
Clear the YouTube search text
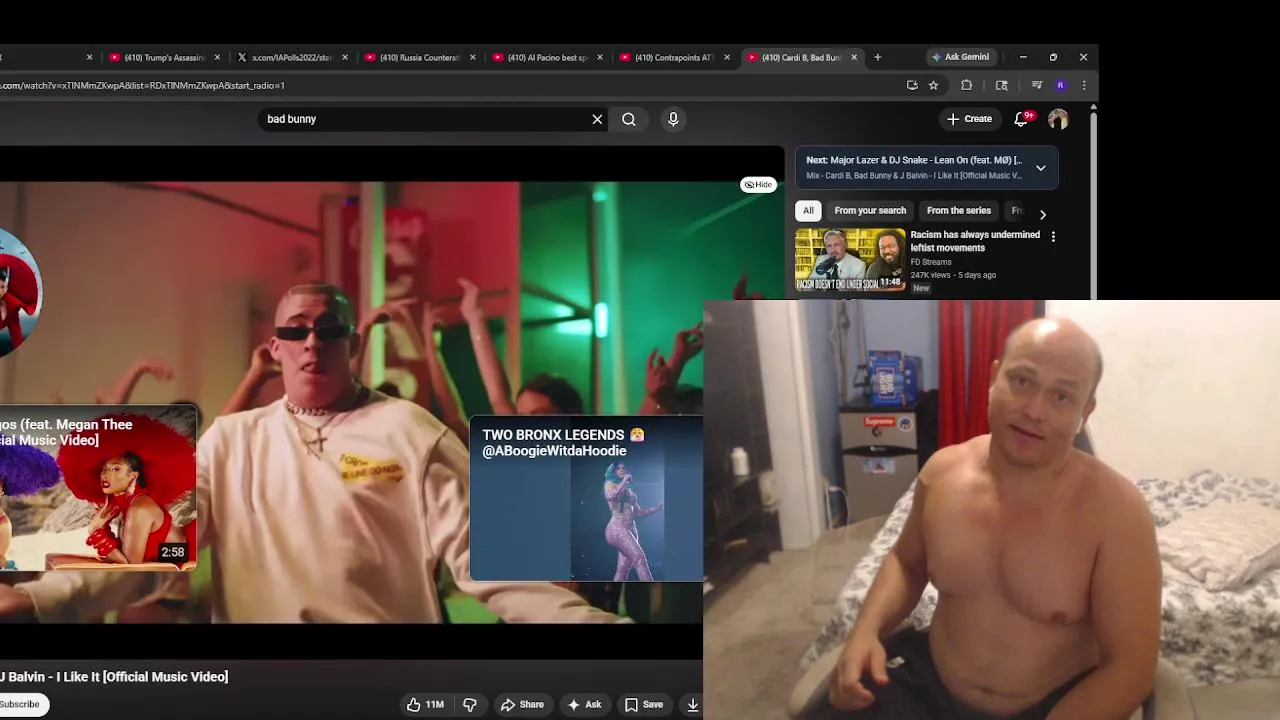click(x=597, y=119)
